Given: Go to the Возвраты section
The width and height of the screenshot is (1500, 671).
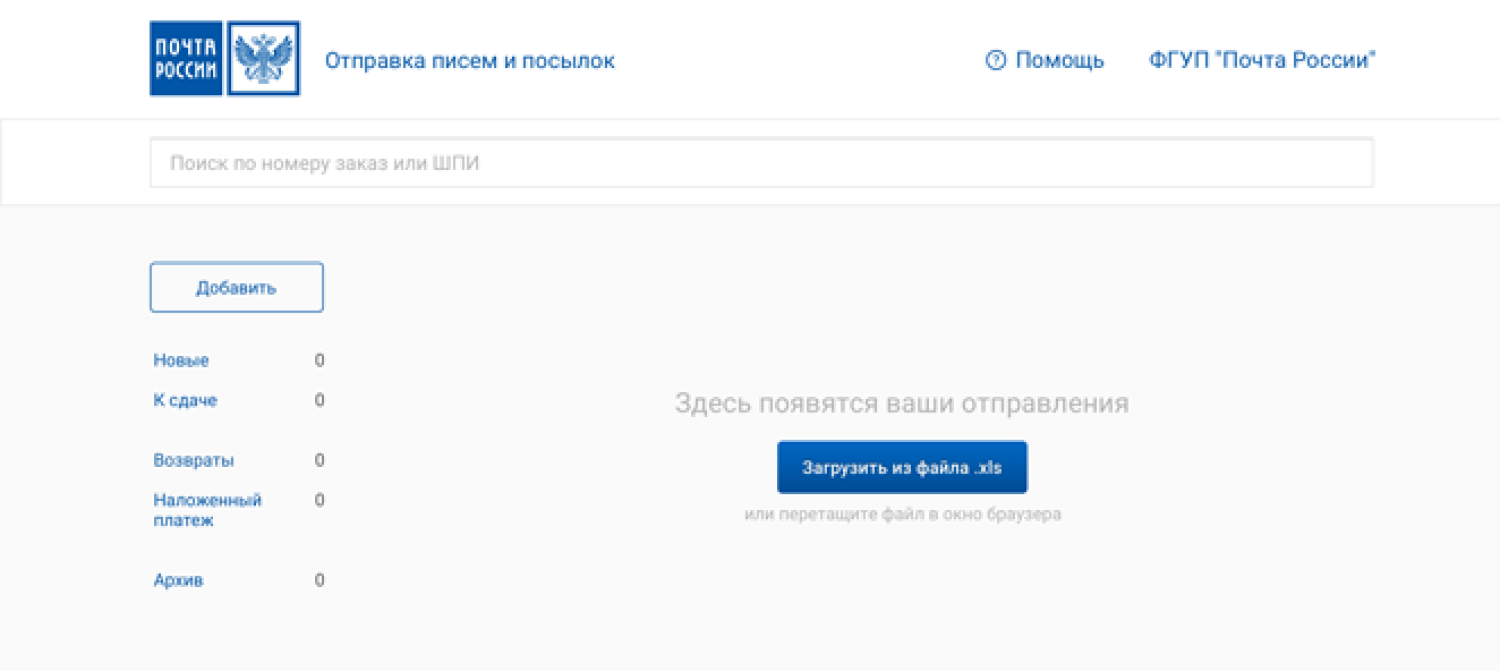Looking at the screenshot, I should 194,461.
